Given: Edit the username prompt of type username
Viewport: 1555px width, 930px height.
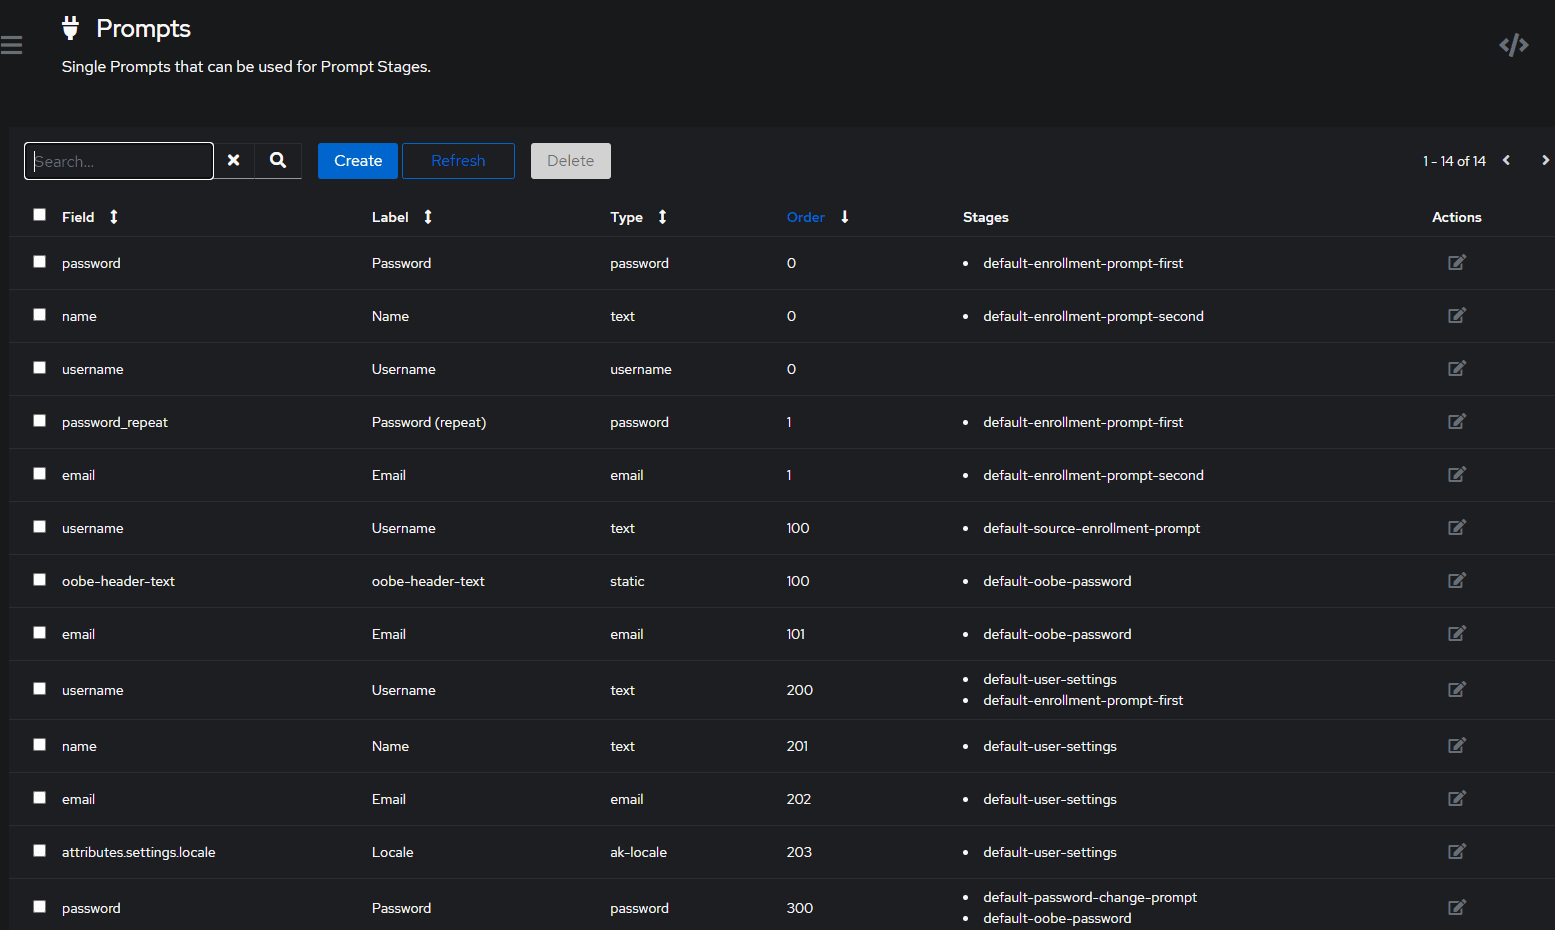Looking at the screenshot, I should (1456, 368).
